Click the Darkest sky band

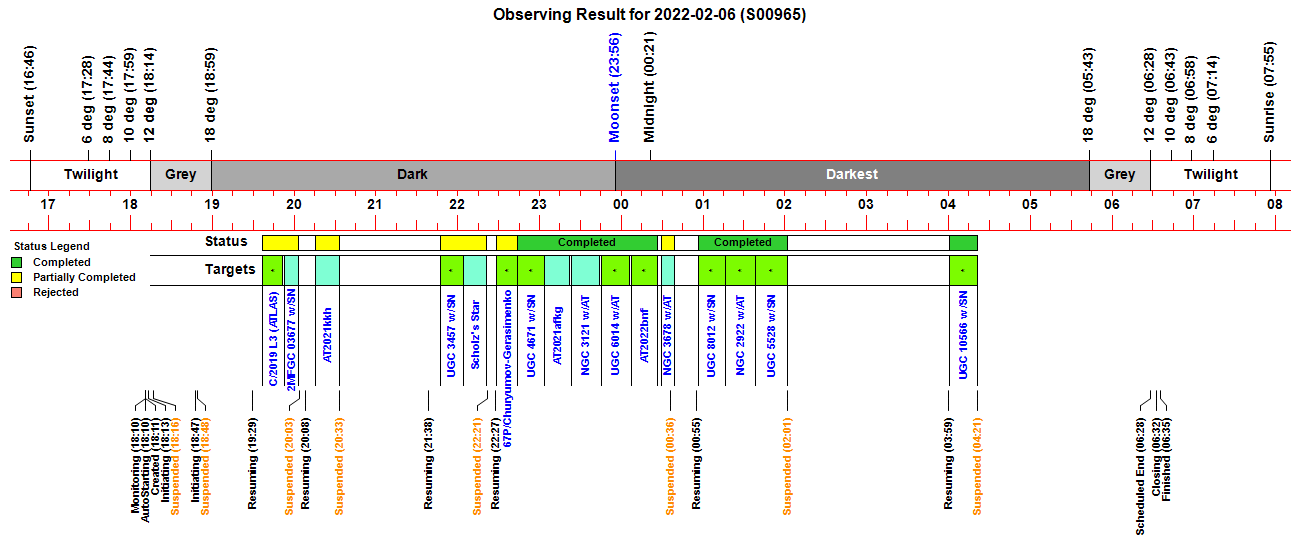[852, 174]
